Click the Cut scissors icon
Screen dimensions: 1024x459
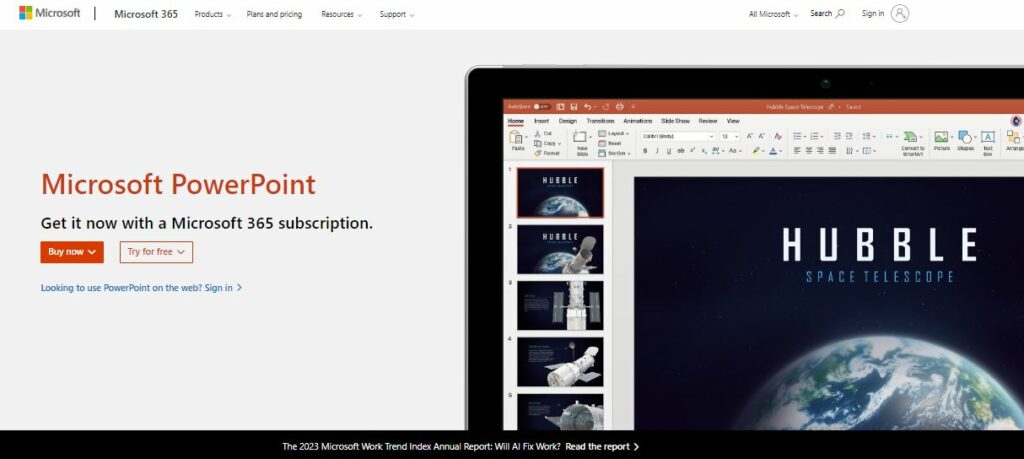click(537, 133)
